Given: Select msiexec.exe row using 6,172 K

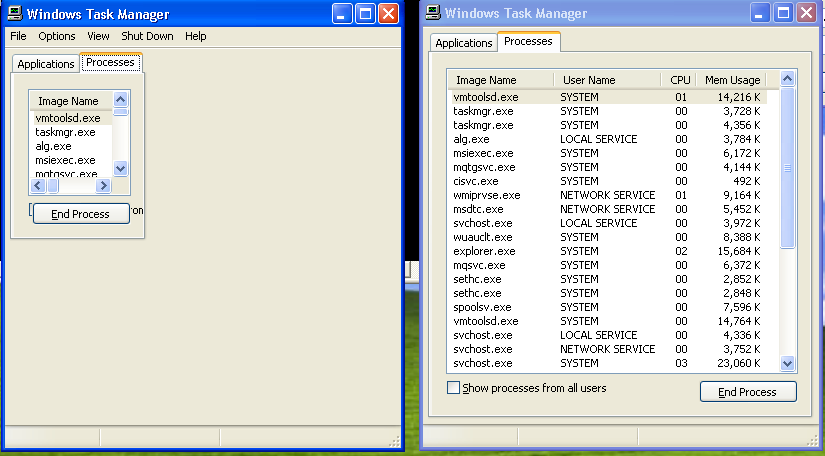Looking at the screenshot, I should tap(608, 153).
